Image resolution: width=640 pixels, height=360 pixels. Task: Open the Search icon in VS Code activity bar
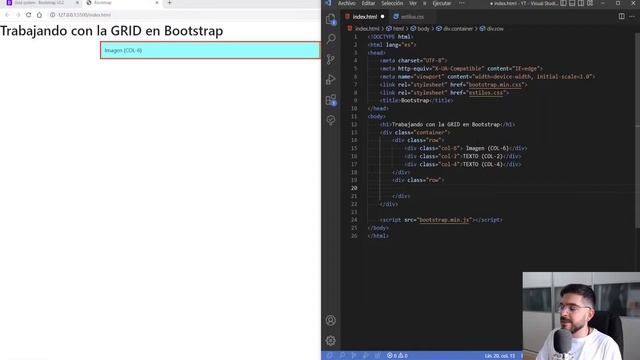pos(331,39)
